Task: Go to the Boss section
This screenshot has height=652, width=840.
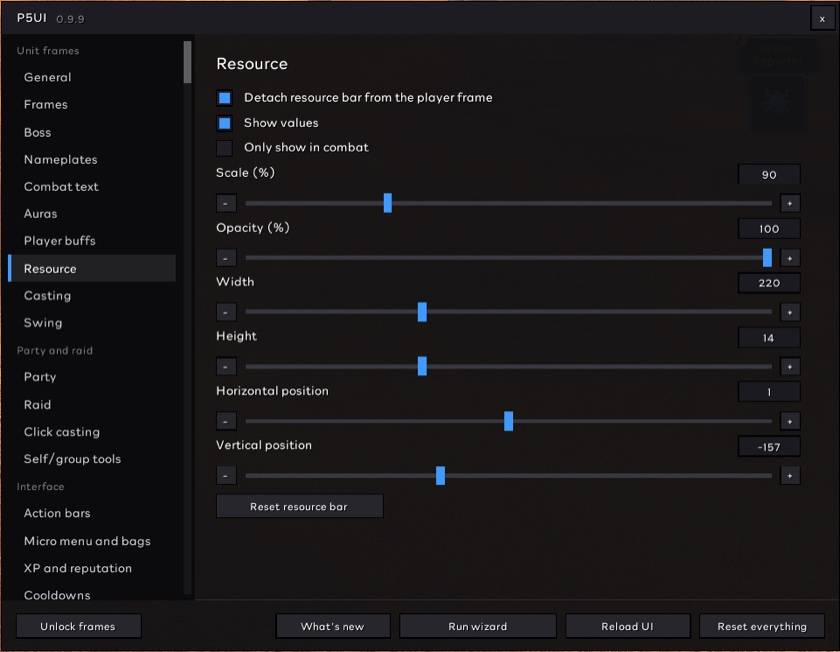Action: 92,132
